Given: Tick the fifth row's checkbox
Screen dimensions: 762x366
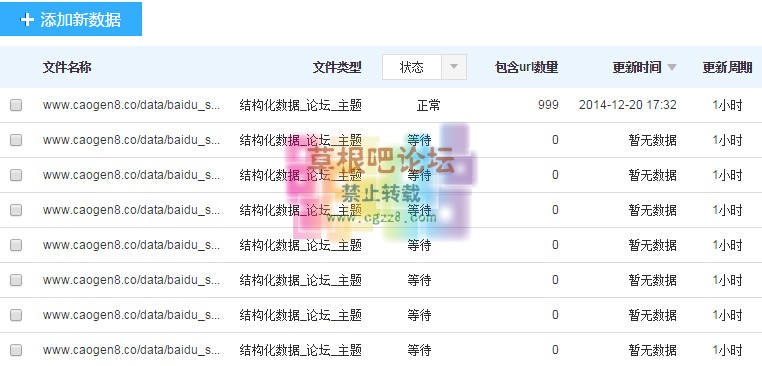Looking at the screenshot, I should tap(16, 245).
